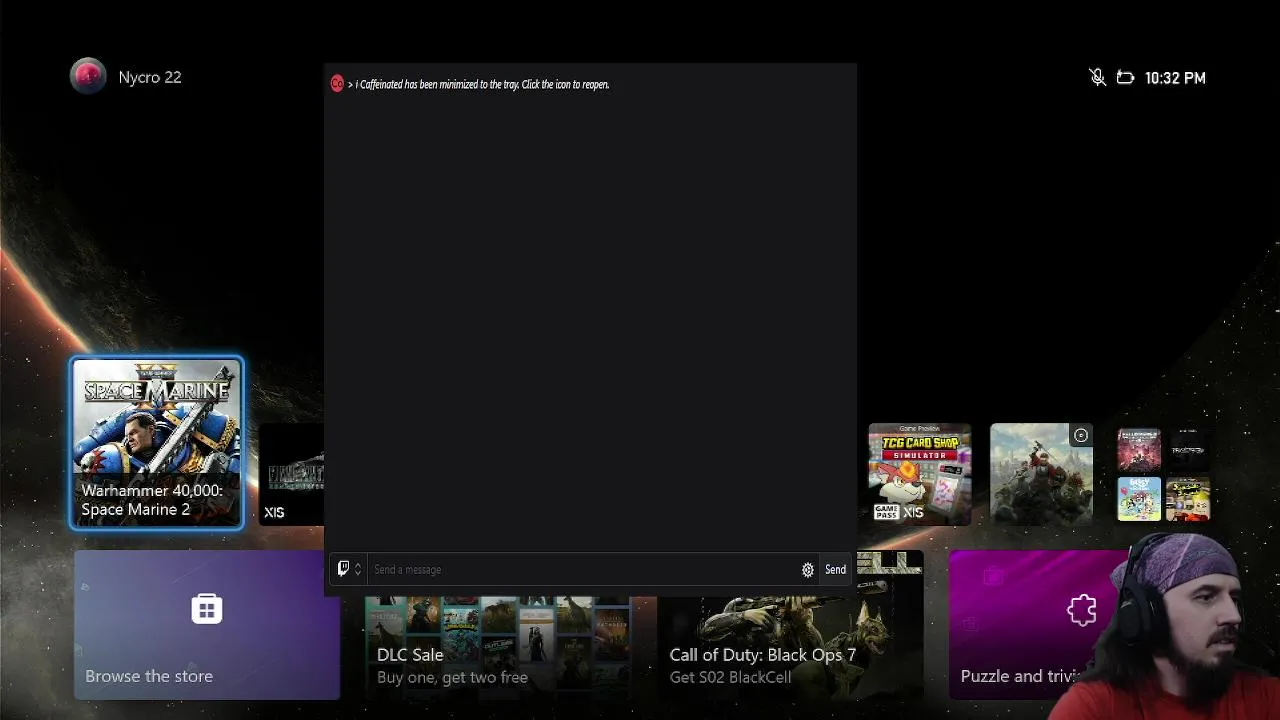The image size is (1280, 720).
Task: Open the Twitch account selector dropdown
Action: 349,569
